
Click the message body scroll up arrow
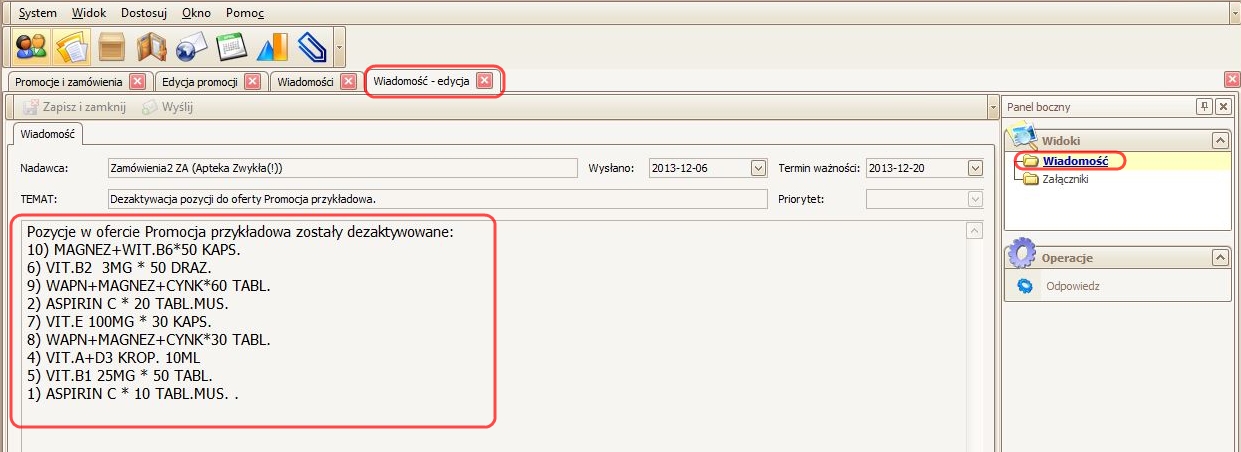pyautogui.click(x=975, y=231)
